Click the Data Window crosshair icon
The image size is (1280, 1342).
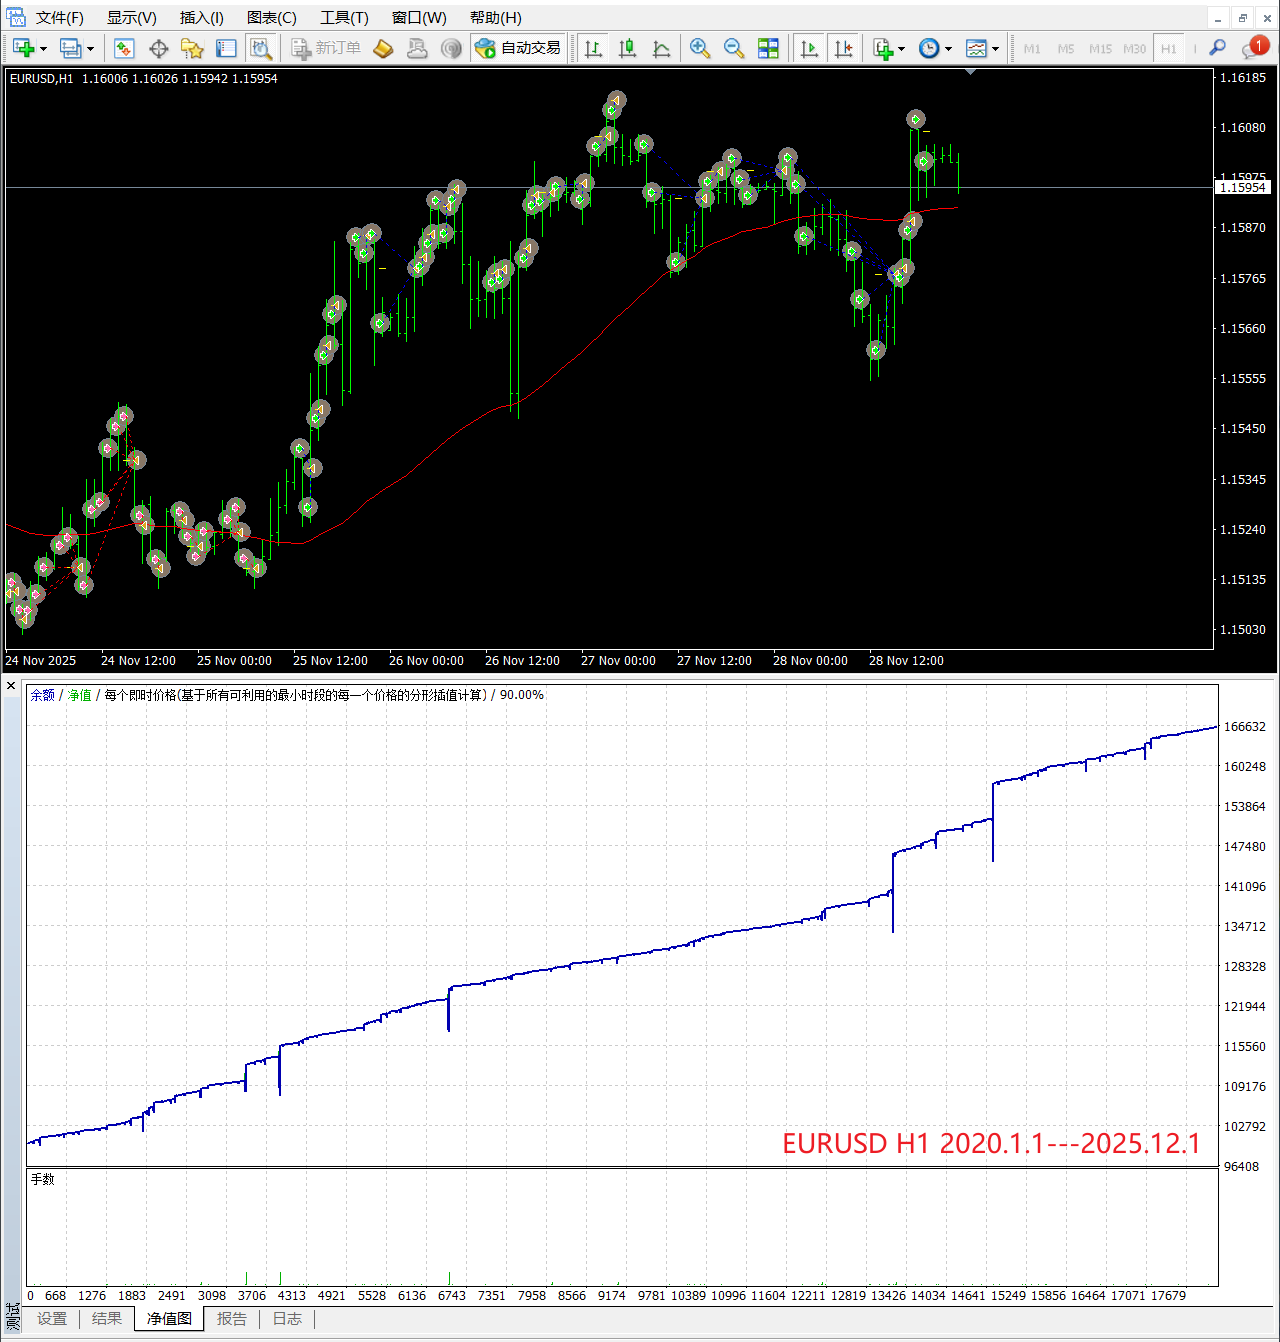tap(158, 48)
